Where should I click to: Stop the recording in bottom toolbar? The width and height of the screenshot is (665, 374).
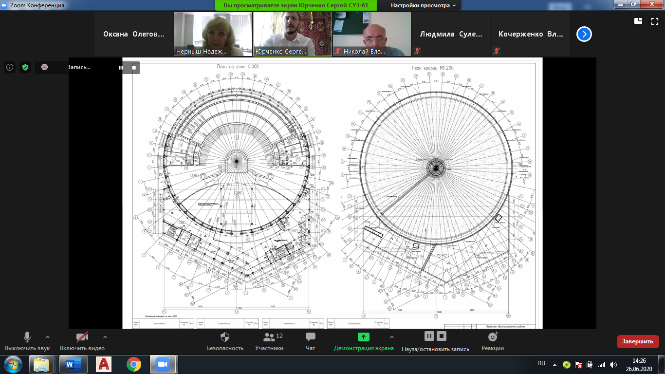pyautogui.click(x=441, y=336)
